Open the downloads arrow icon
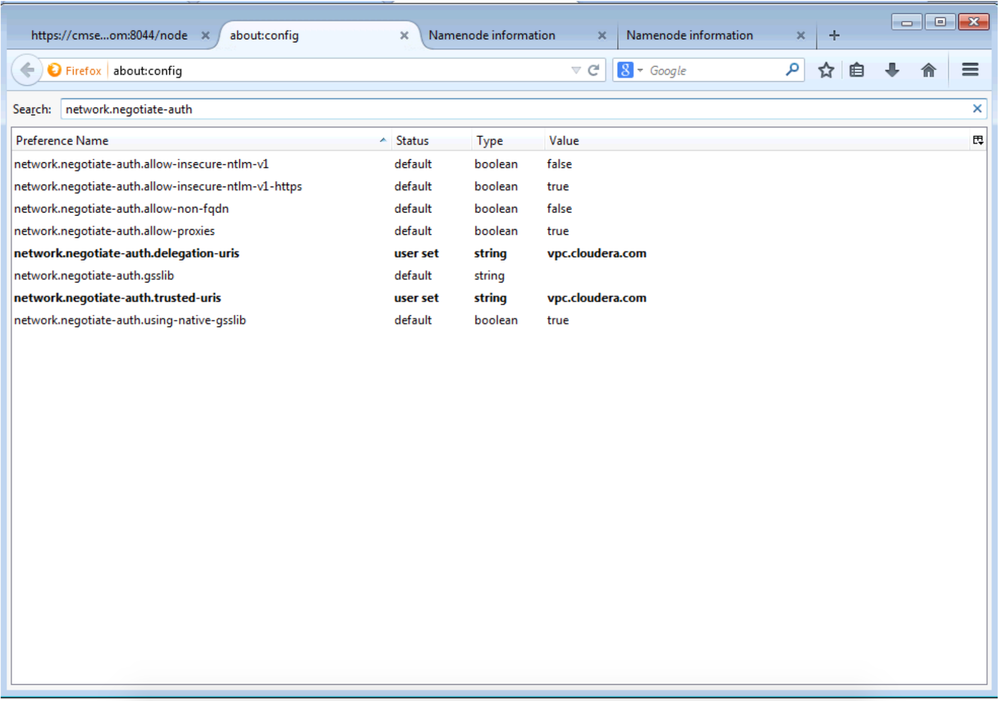 pyautogui.click(x=892, y=70)
